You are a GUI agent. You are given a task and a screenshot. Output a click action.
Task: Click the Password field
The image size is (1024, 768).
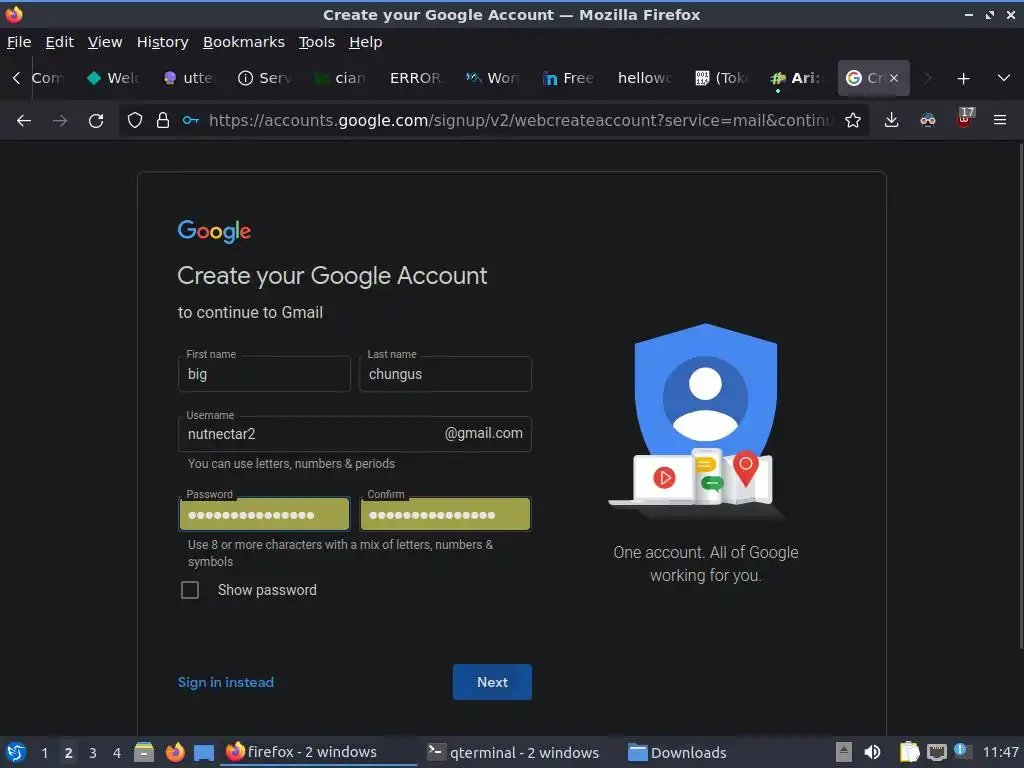(264, 514)
